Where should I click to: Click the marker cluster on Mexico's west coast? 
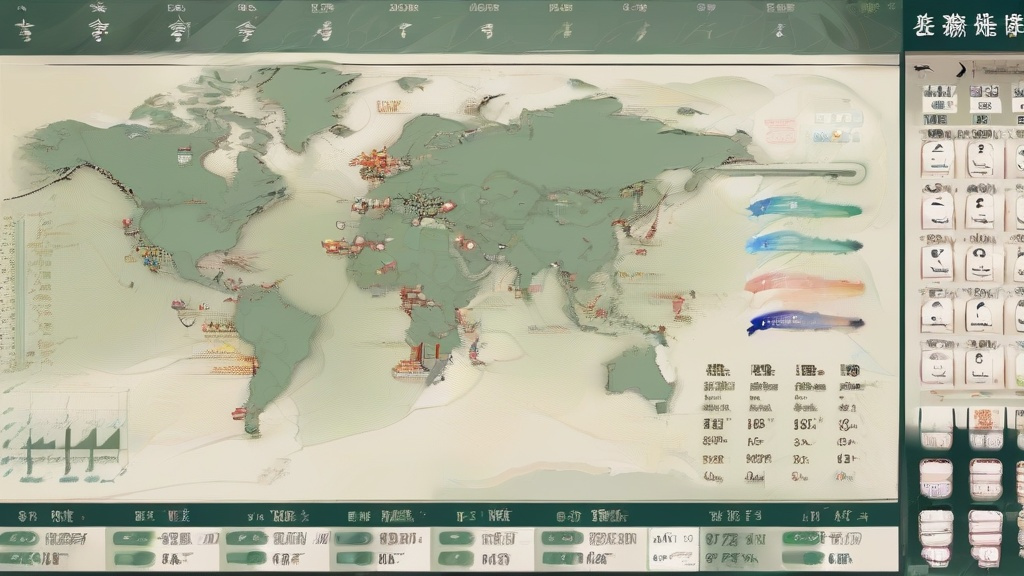pos(150,256)
